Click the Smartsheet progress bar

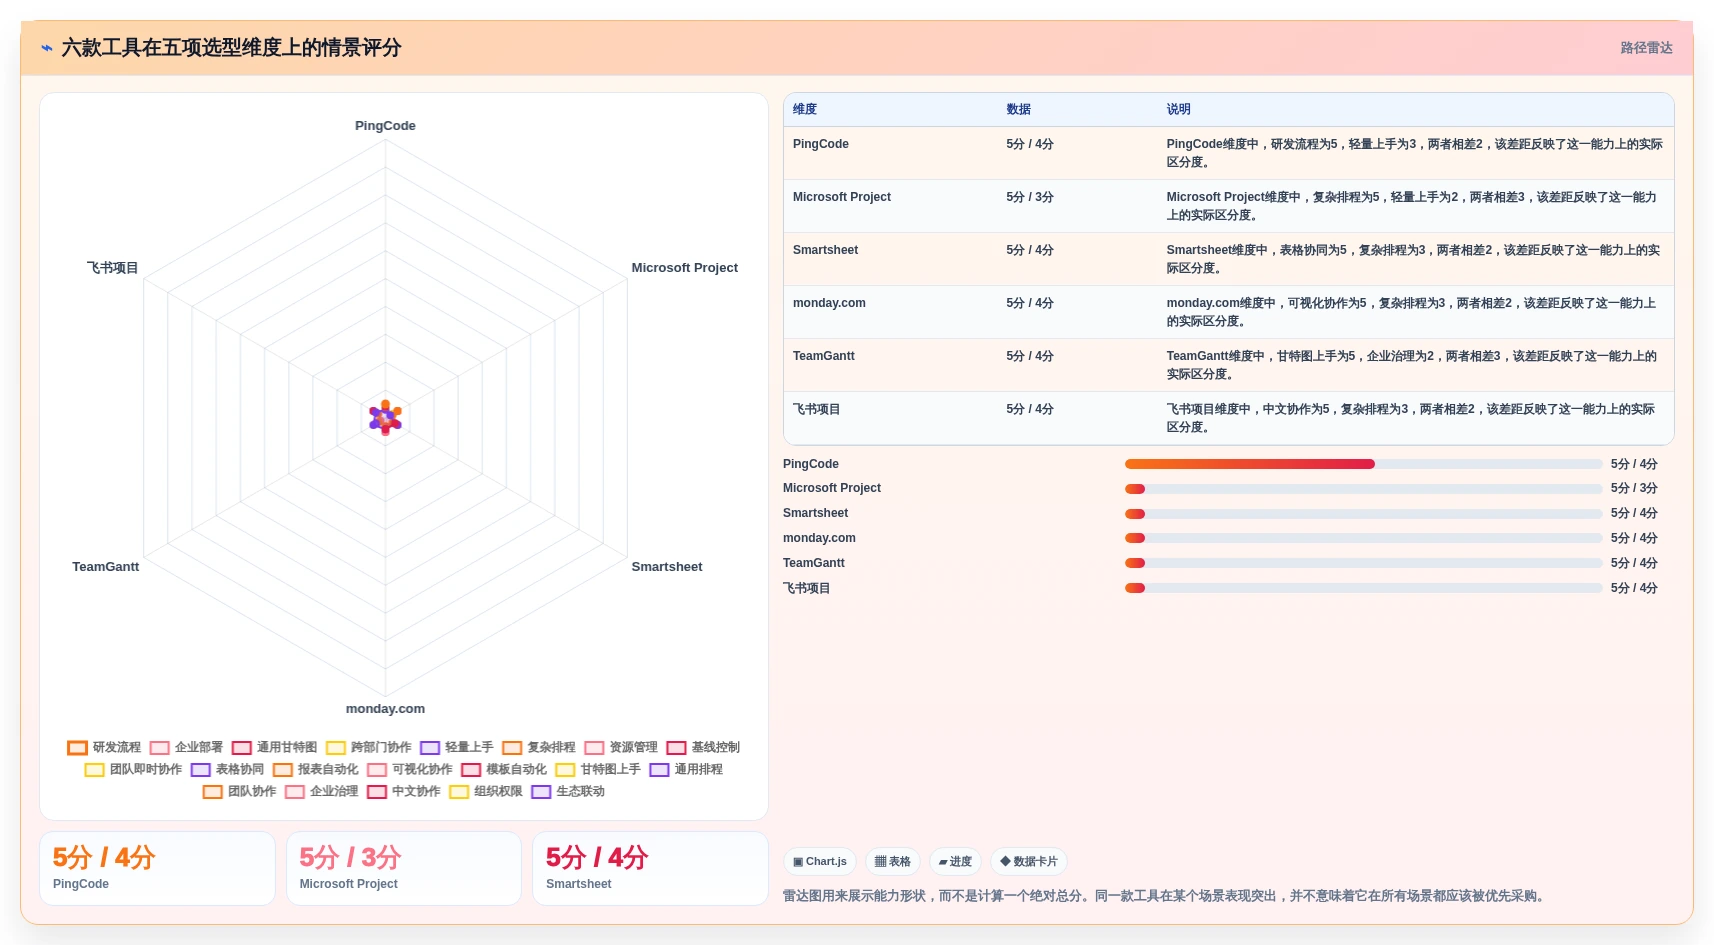point(1363,514)
